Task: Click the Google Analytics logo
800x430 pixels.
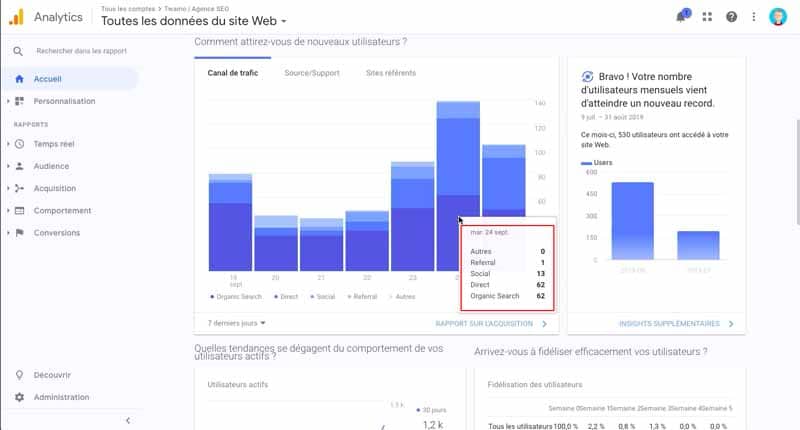Action: (x=16, y=17)
